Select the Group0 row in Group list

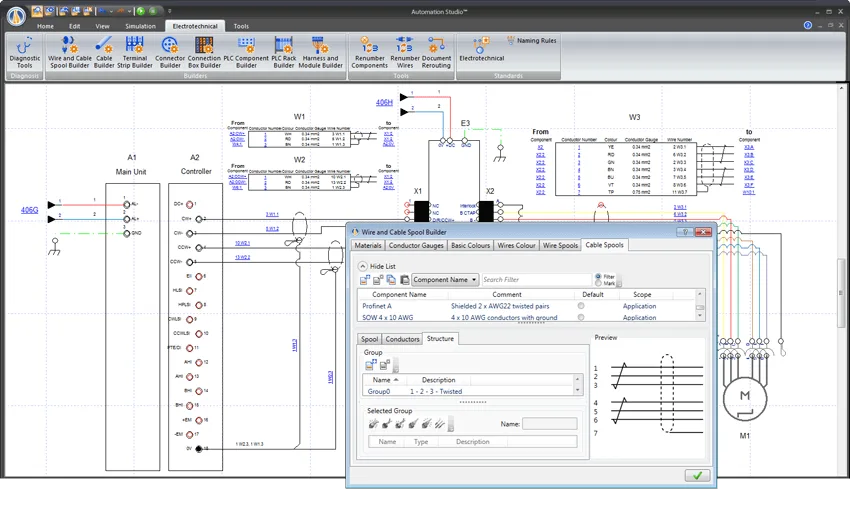[x=468, y=391]
